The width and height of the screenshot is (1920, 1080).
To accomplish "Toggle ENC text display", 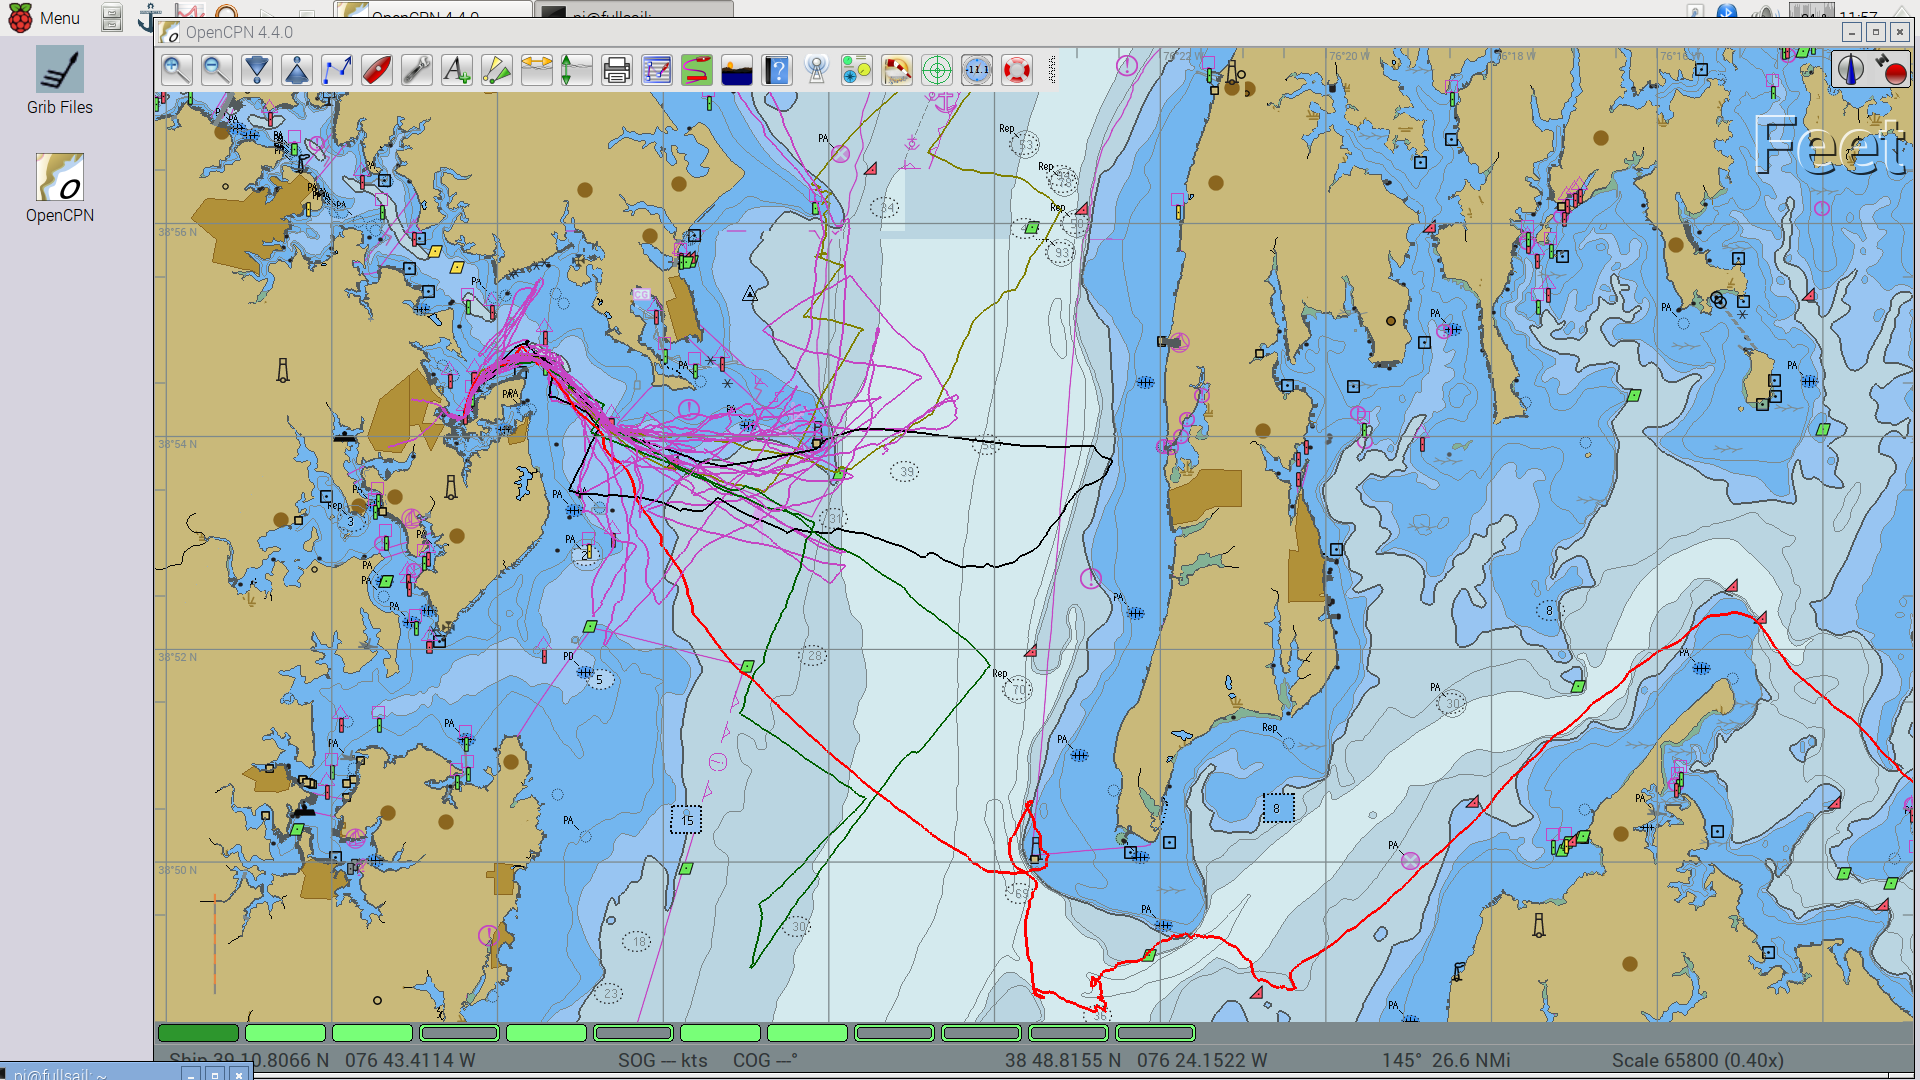I will [x=457, y=70].
